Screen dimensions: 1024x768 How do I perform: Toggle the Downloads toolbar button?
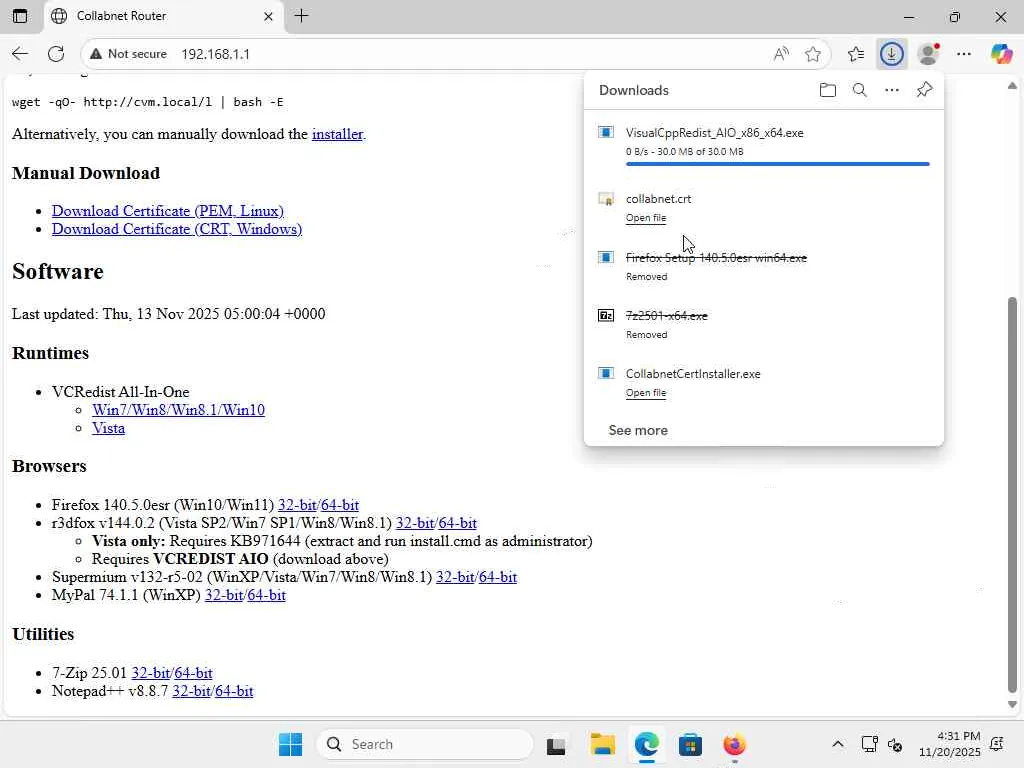891,54
